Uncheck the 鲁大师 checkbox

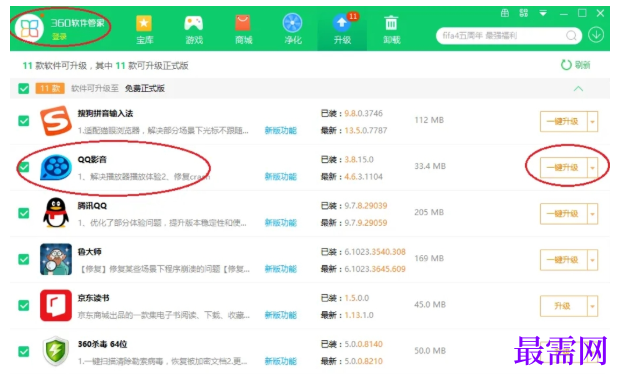pos(24,259)
